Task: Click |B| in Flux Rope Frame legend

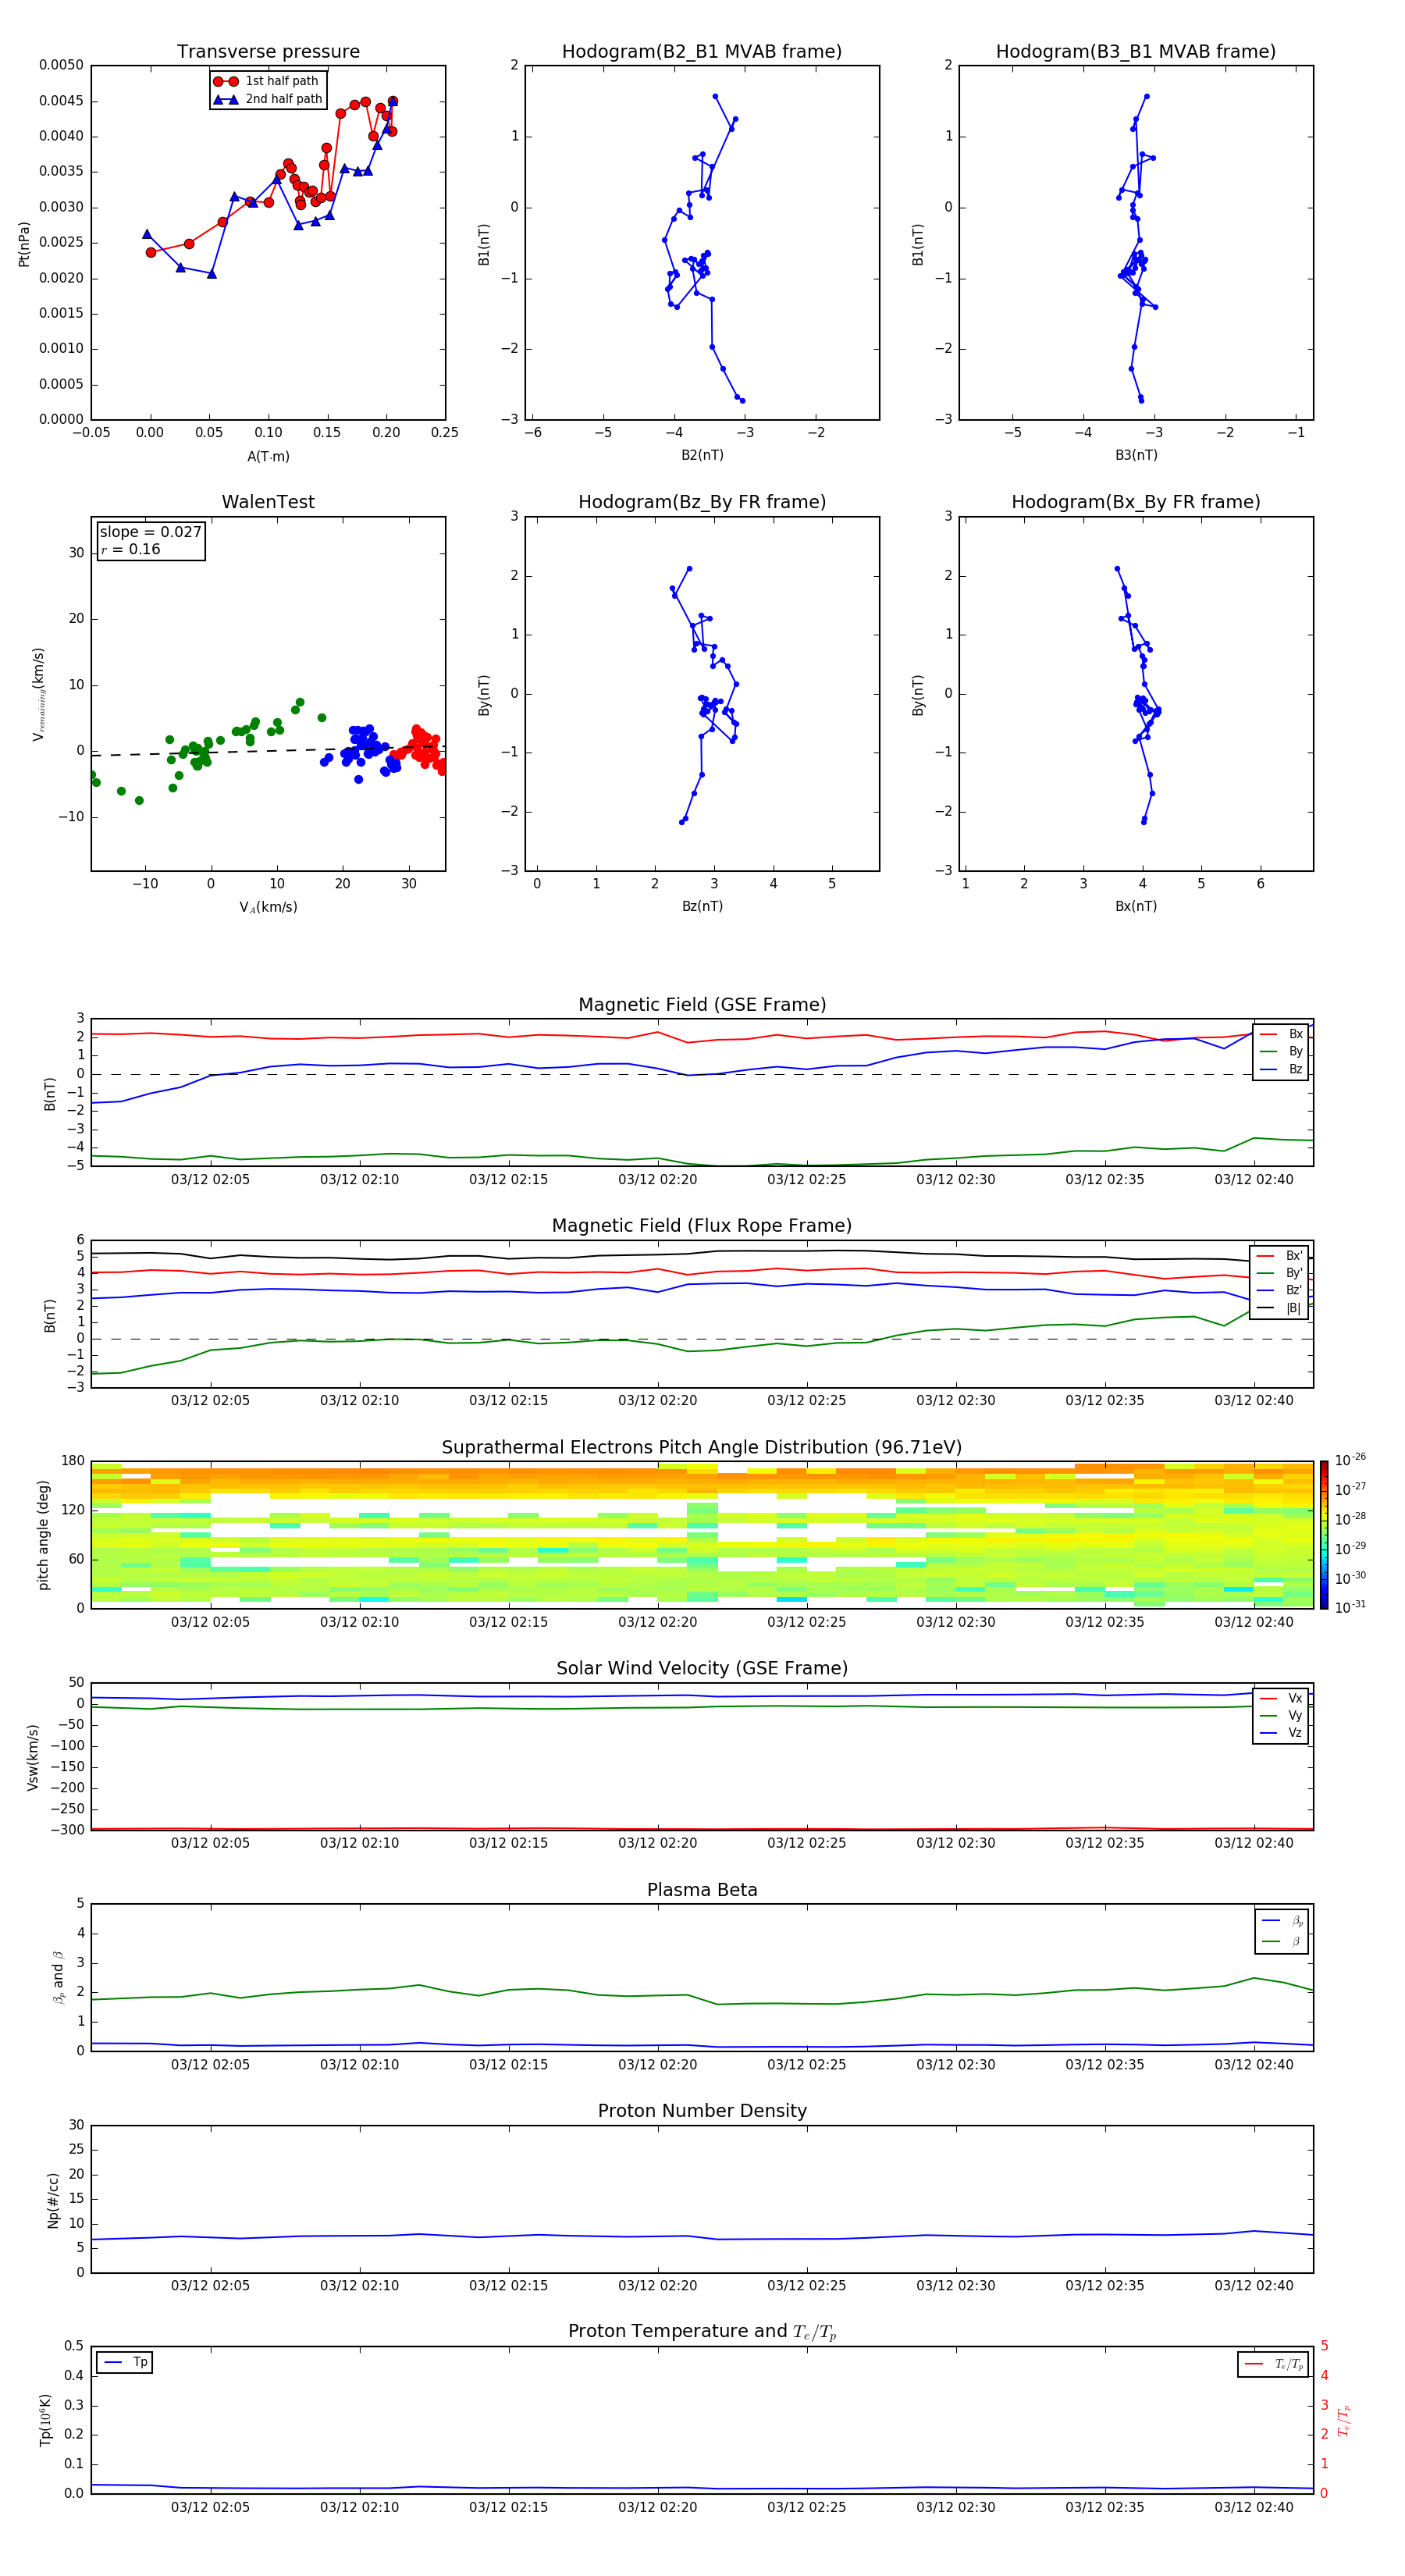Action: [x=1279, y=1308]
